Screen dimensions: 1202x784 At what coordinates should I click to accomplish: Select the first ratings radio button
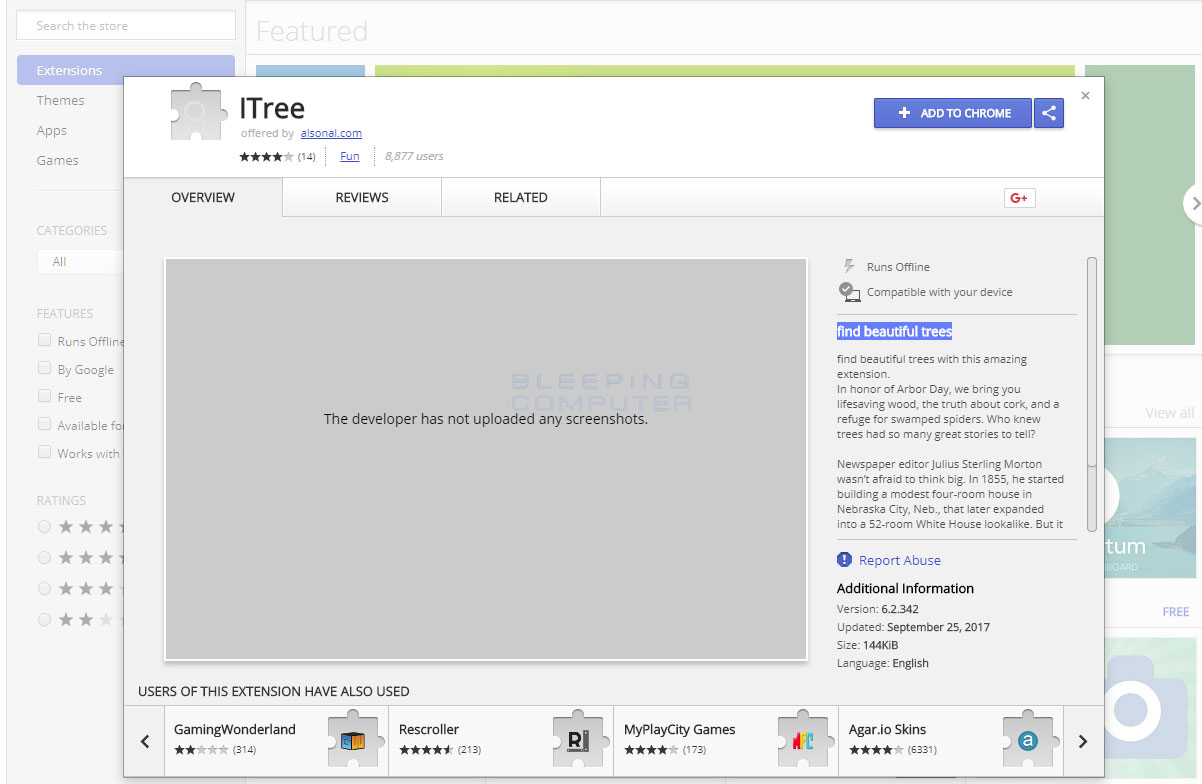44,526
